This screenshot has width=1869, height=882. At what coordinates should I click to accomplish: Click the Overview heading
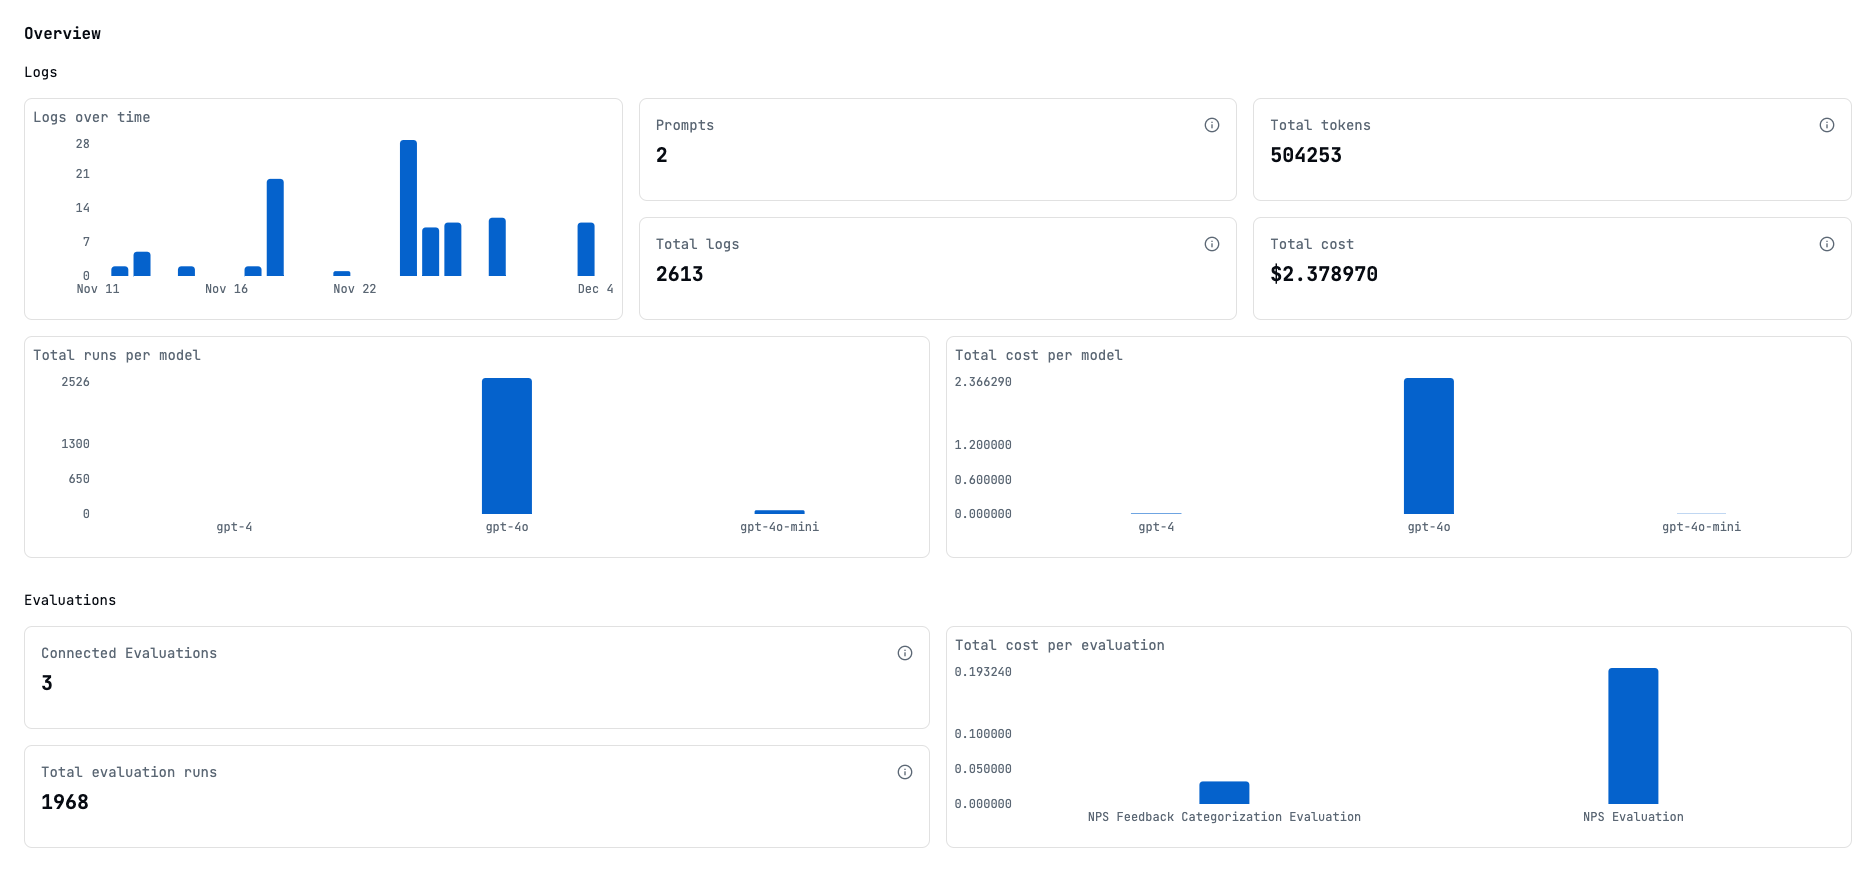coord(62,33)
